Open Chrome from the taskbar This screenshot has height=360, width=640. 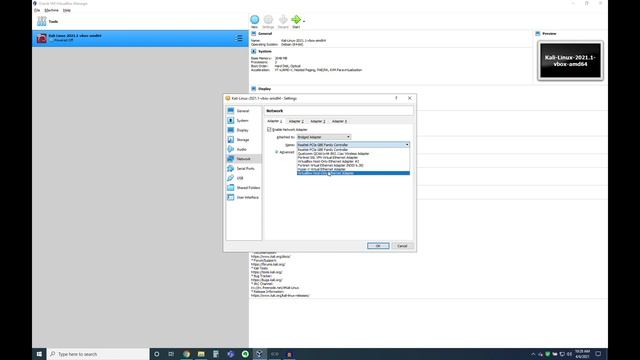click(187, 354)
